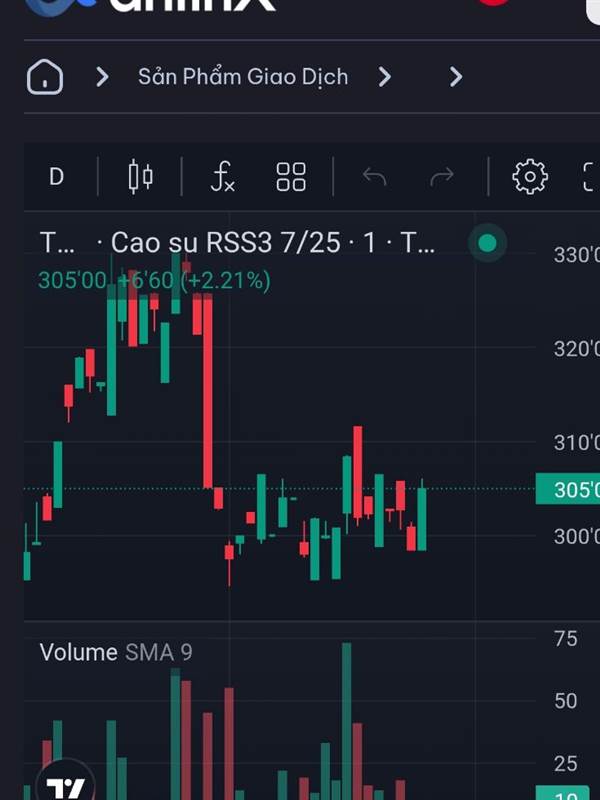Open chart settings gear
Image resolution: width=600 pixels, height=800 pixels.
[530, 177]
